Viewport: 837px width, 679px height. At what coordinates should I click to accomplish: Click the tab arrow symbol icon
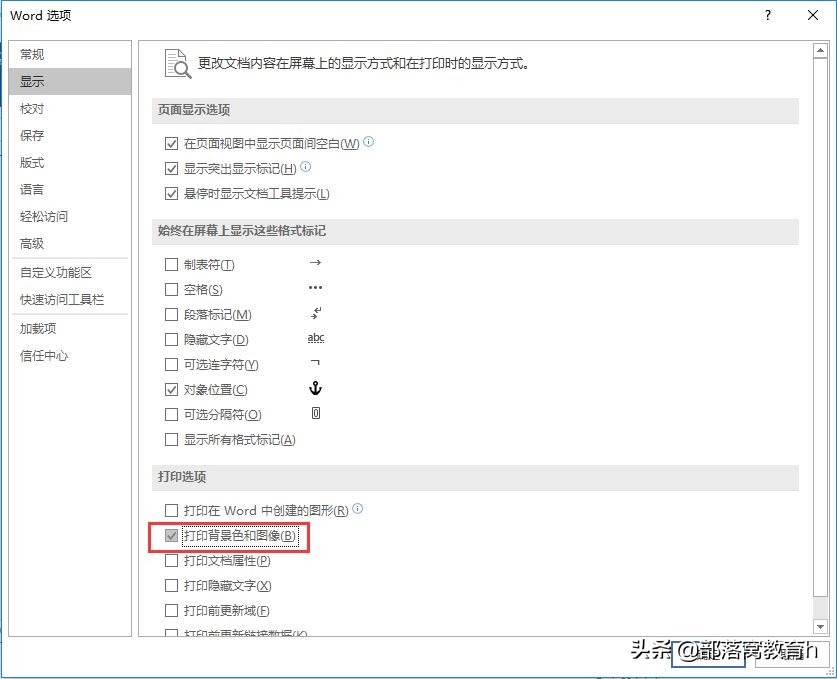point(315,263)
